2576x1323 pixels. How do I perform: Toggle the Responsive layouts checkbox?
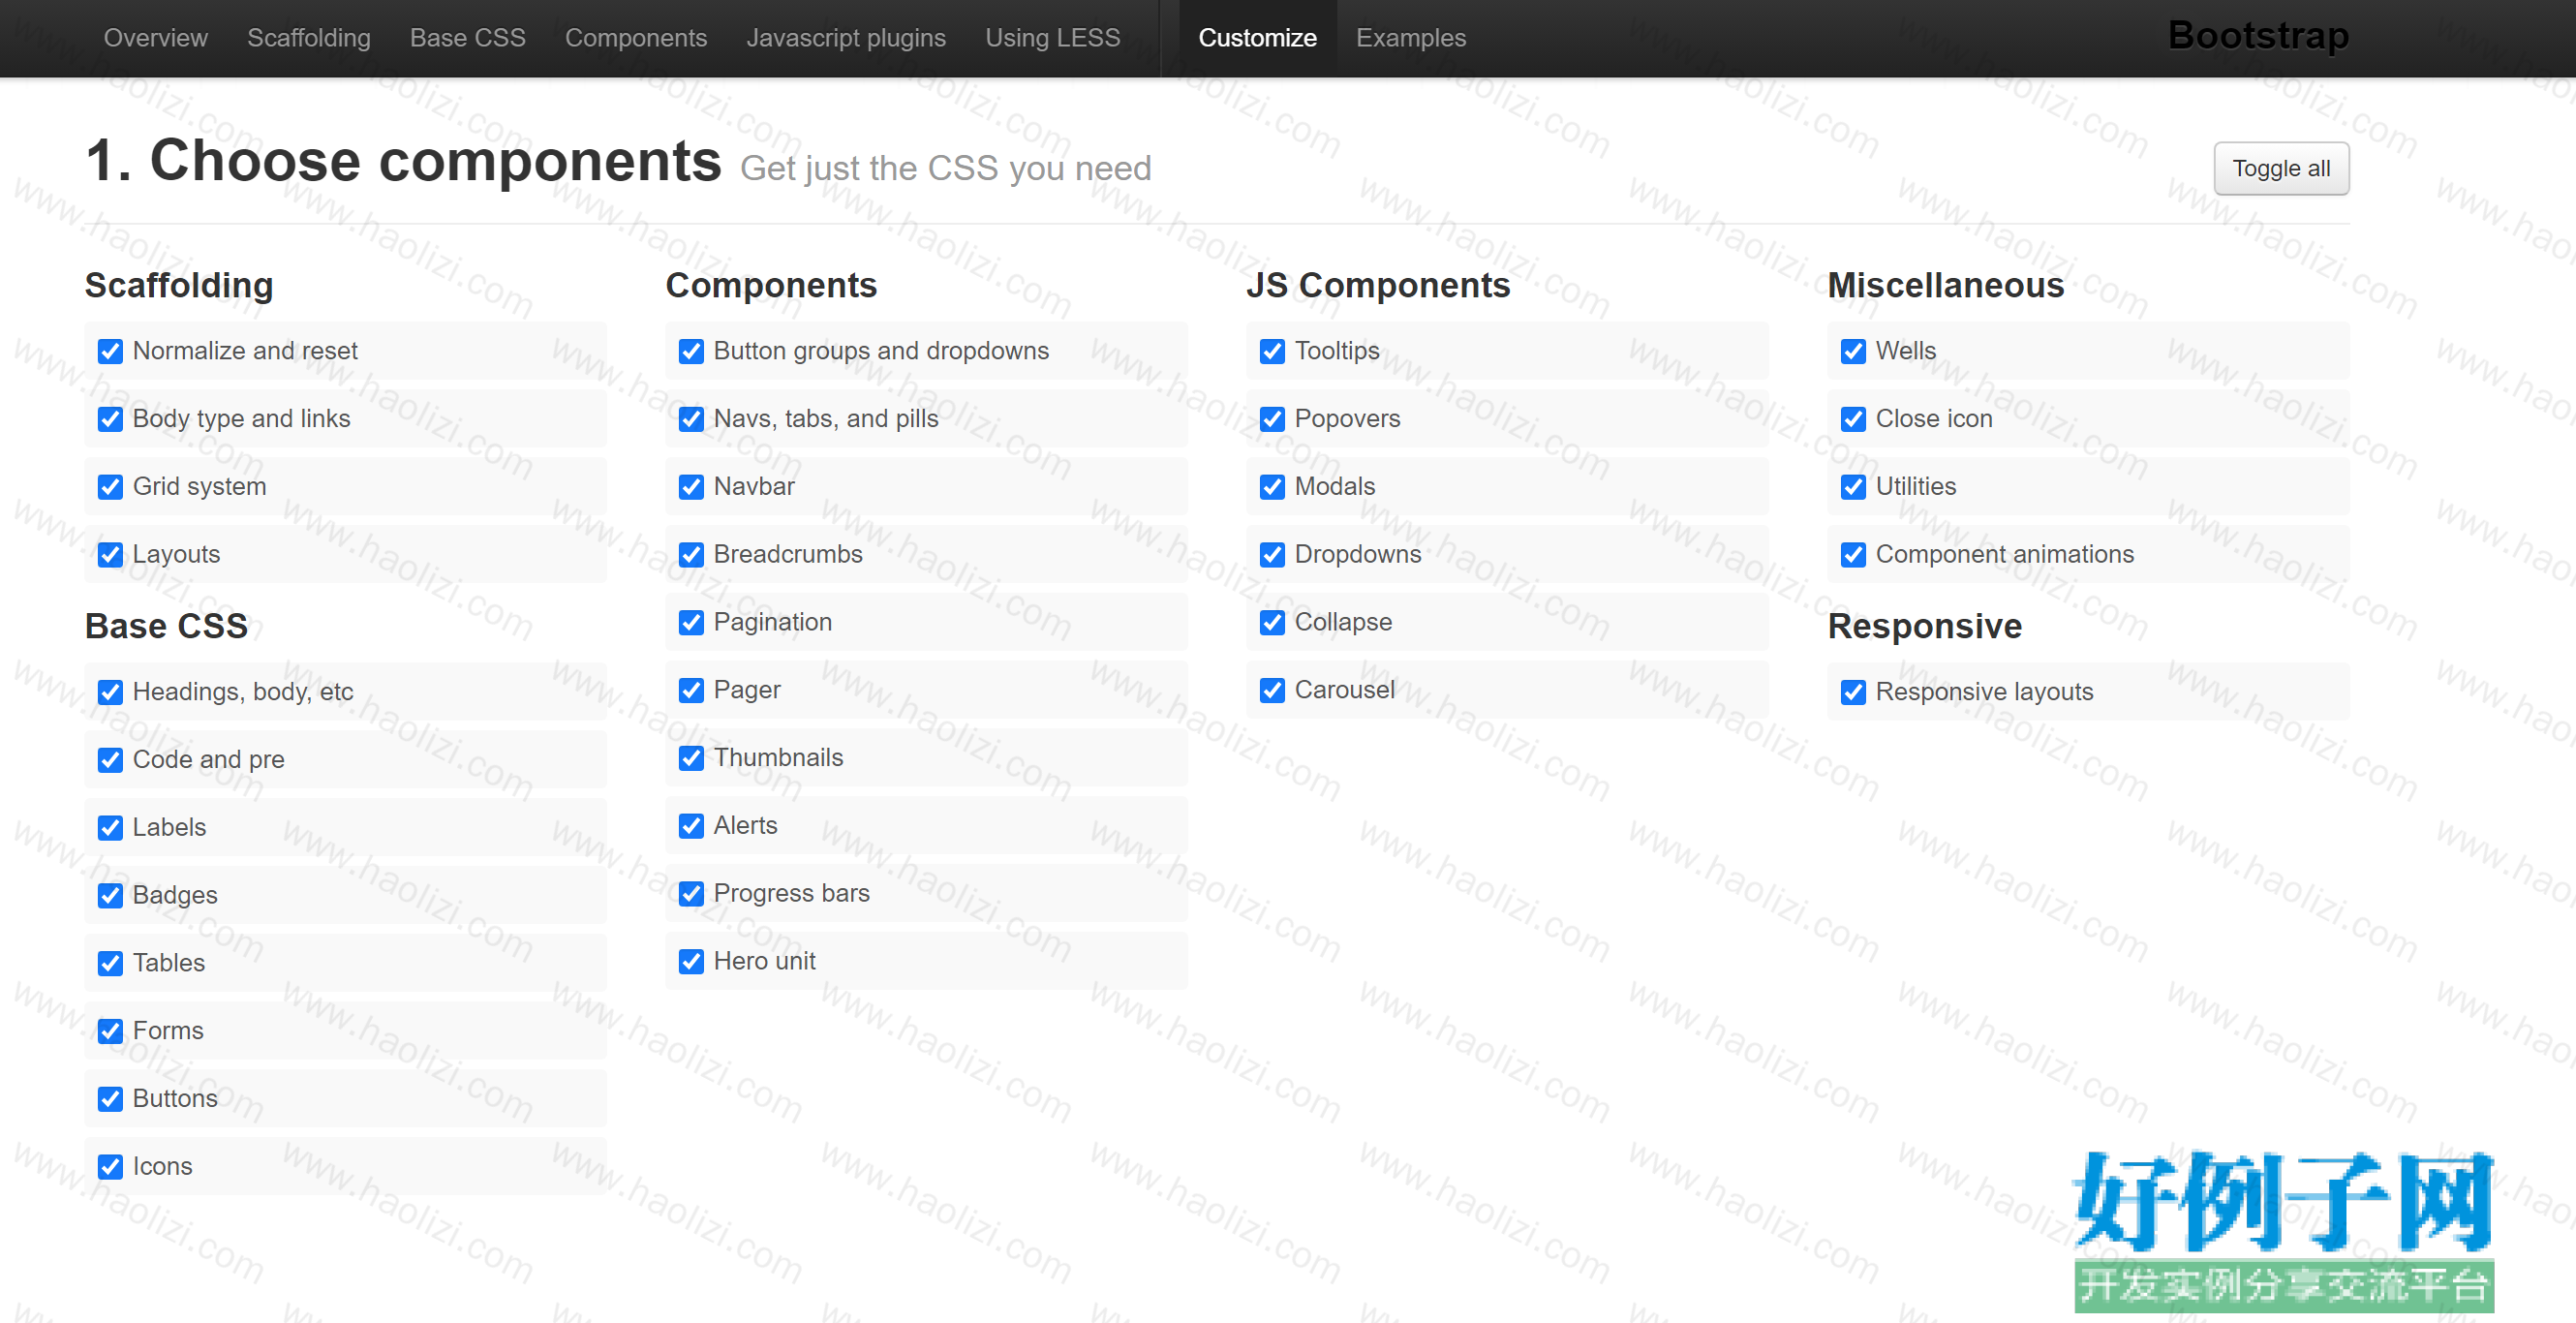pos(1853,693)
